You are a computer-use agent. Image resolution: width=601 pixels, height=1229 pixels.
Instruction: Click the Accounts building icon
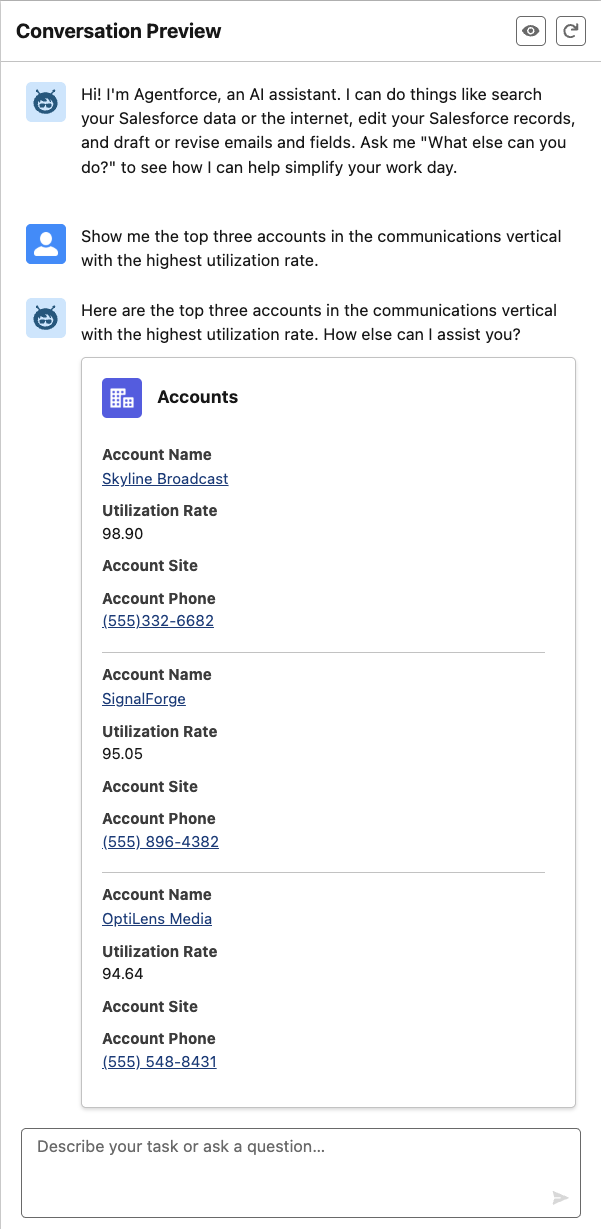tap(122, 397)
